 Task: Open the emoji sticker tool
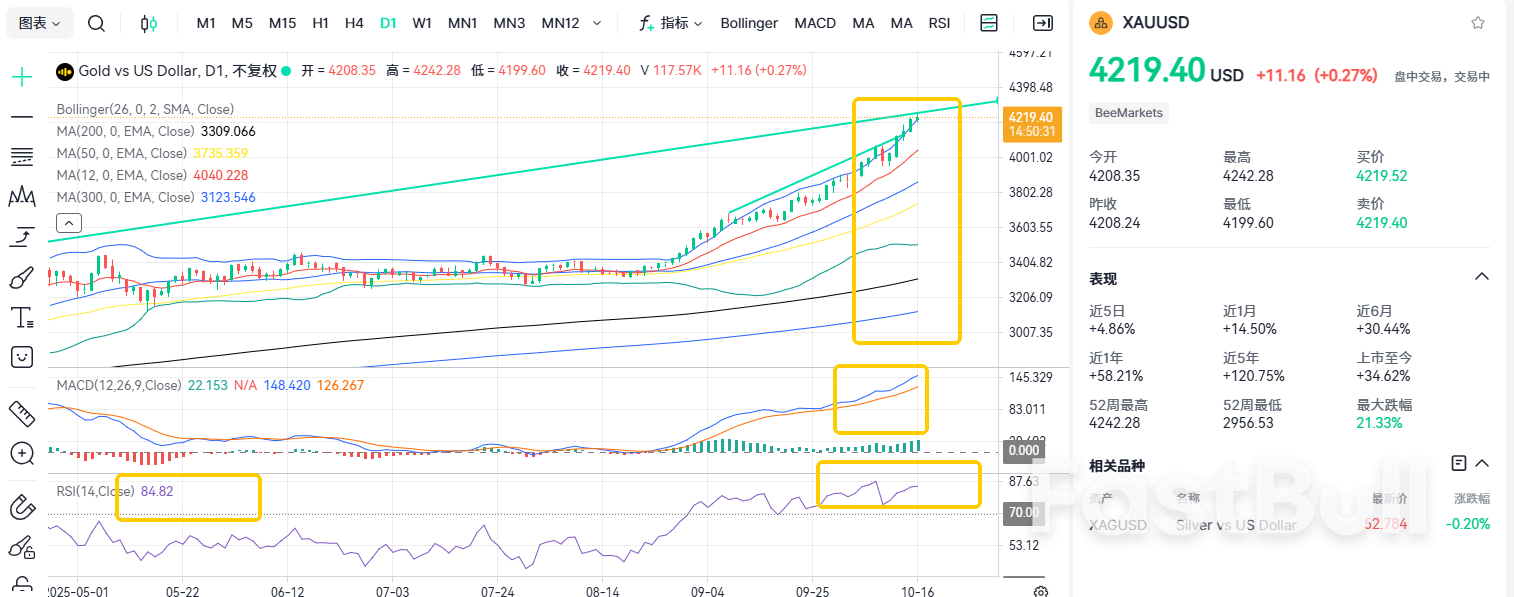[22, 357]
